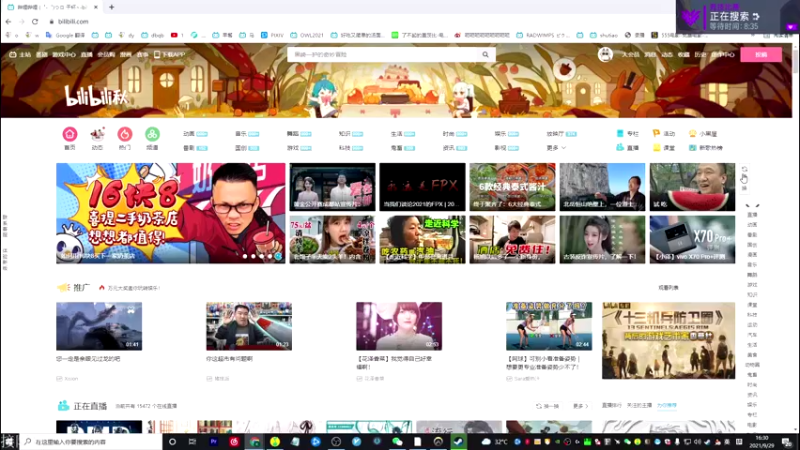800x450 pixels.
Task: Open the badminton video thumbnail in 推广
Action: (549, 326)
